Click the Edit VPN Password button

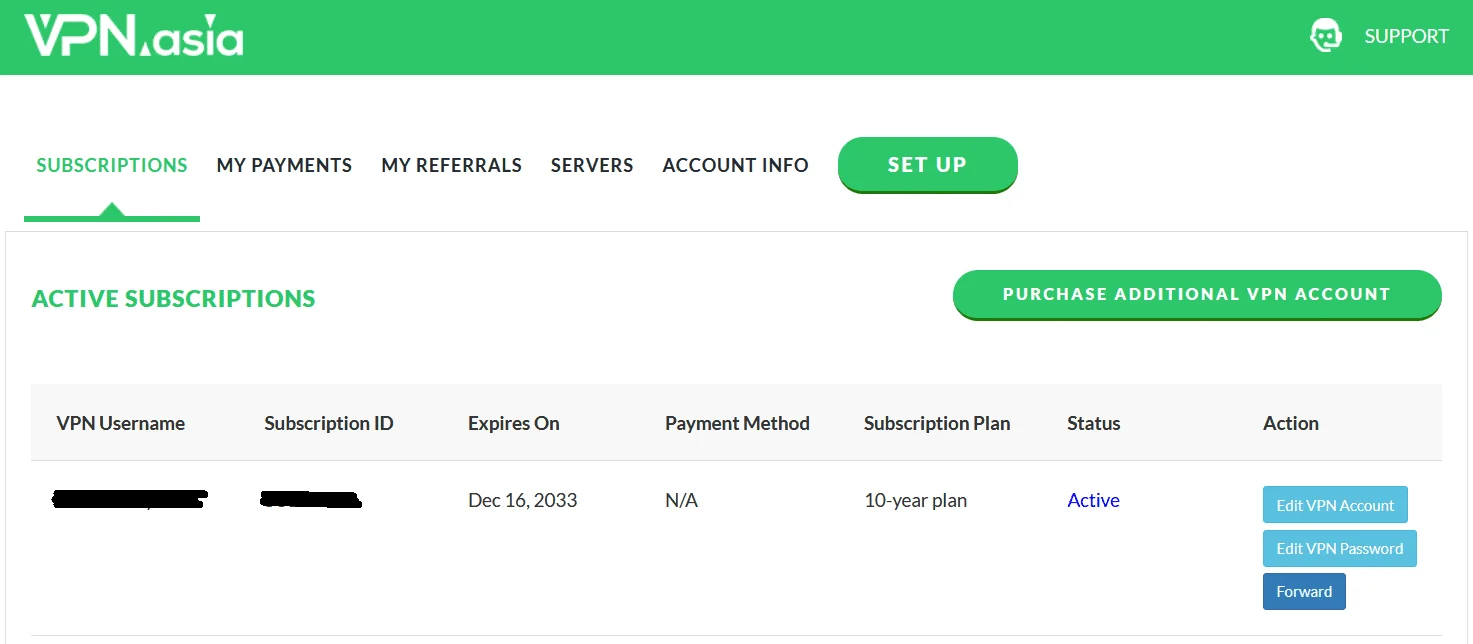tap(1340, 548)
